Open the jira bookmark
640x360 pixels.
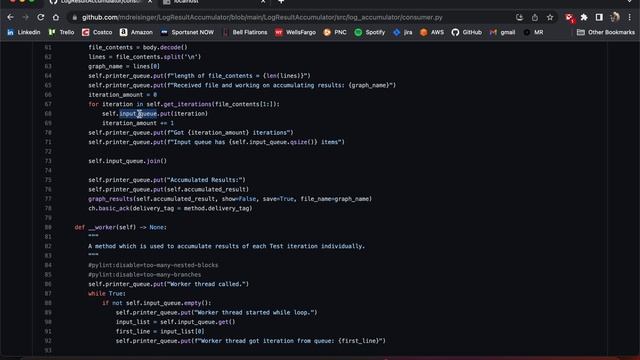coord(403,32)
